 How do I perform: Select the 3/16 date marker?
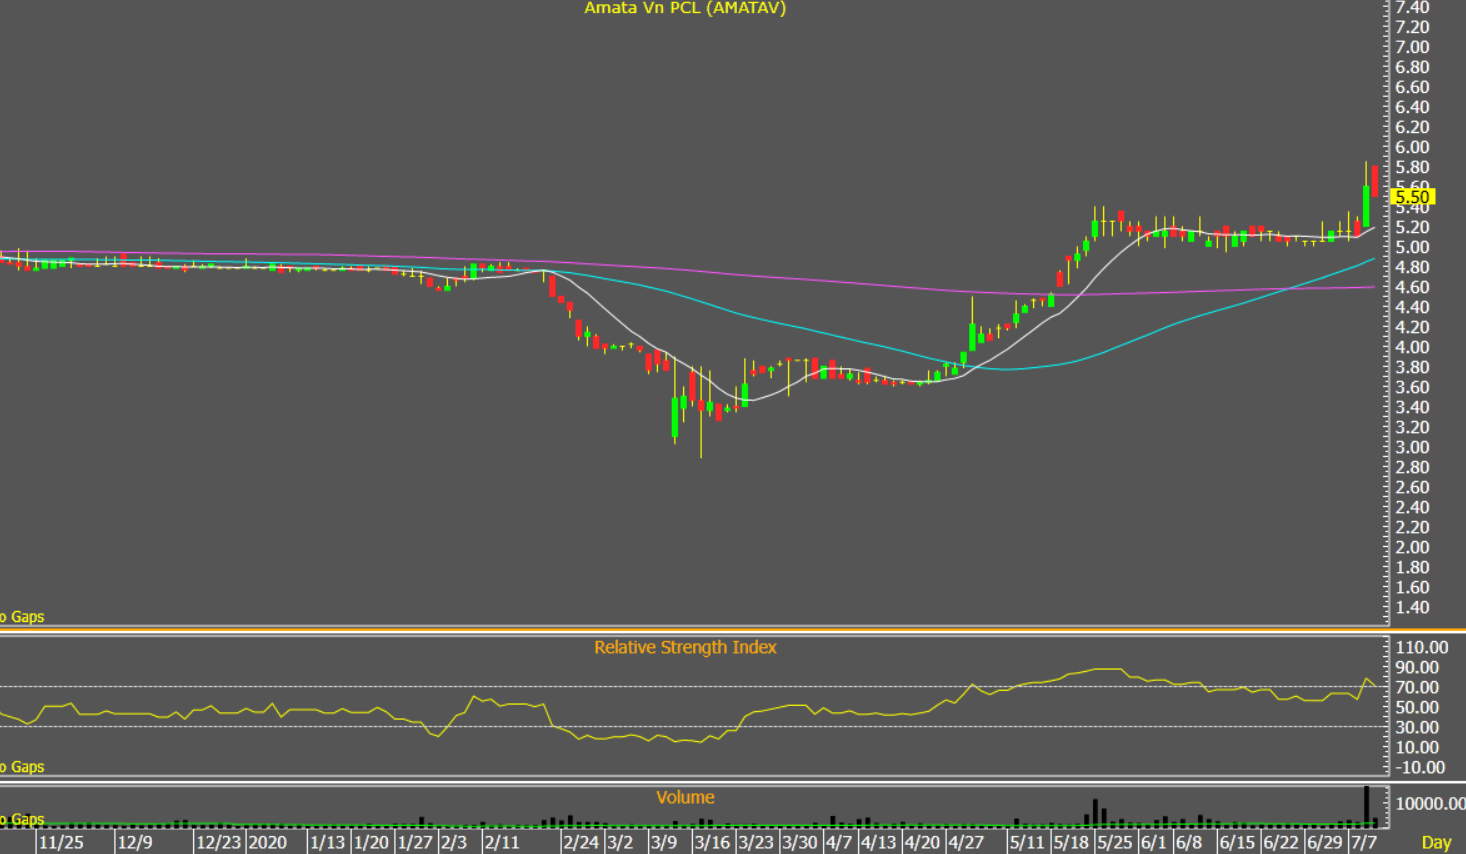[712, 842]
